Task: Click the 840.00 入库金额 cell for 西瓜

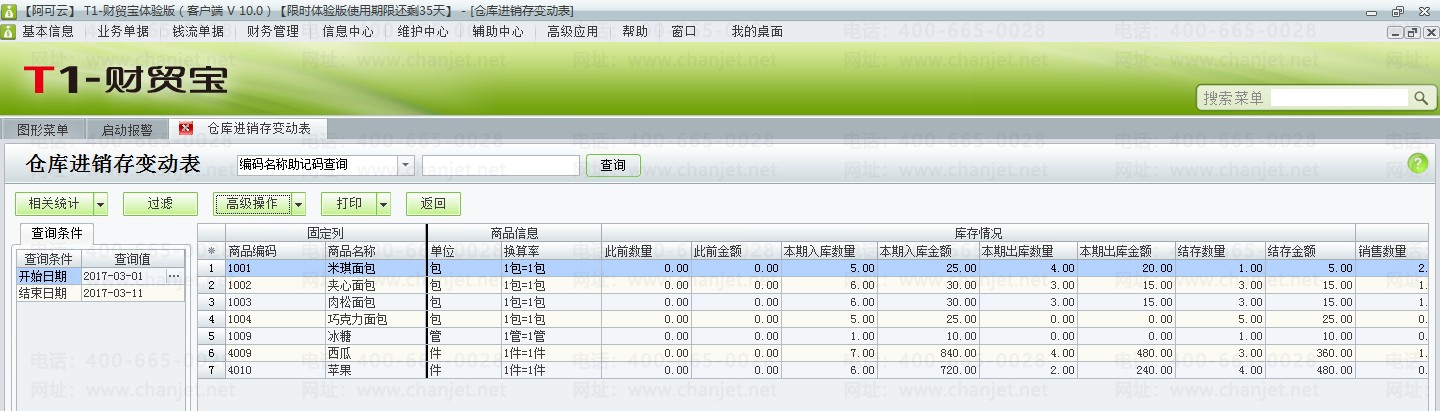Action: tap(928, 353)
